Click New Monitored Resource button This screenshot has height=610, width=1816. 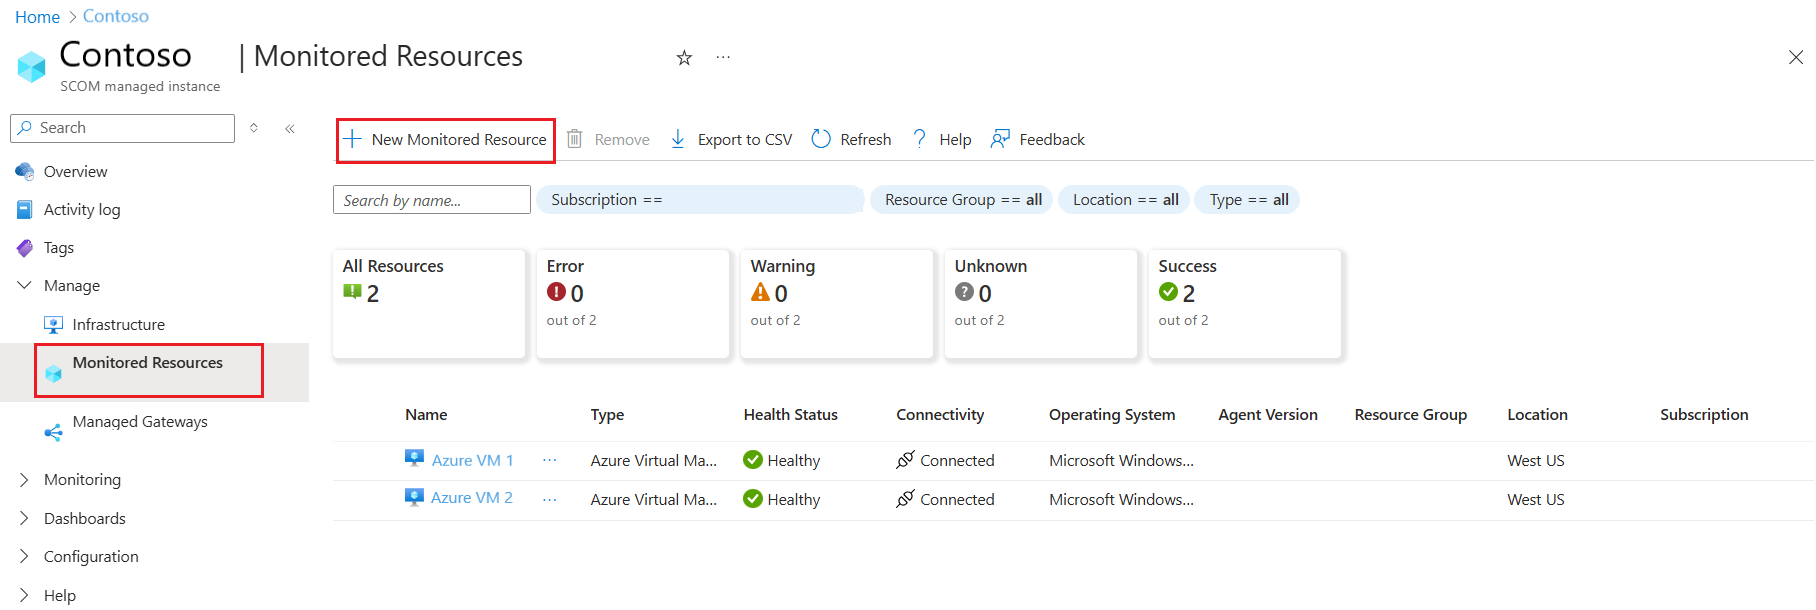[446, 140]
